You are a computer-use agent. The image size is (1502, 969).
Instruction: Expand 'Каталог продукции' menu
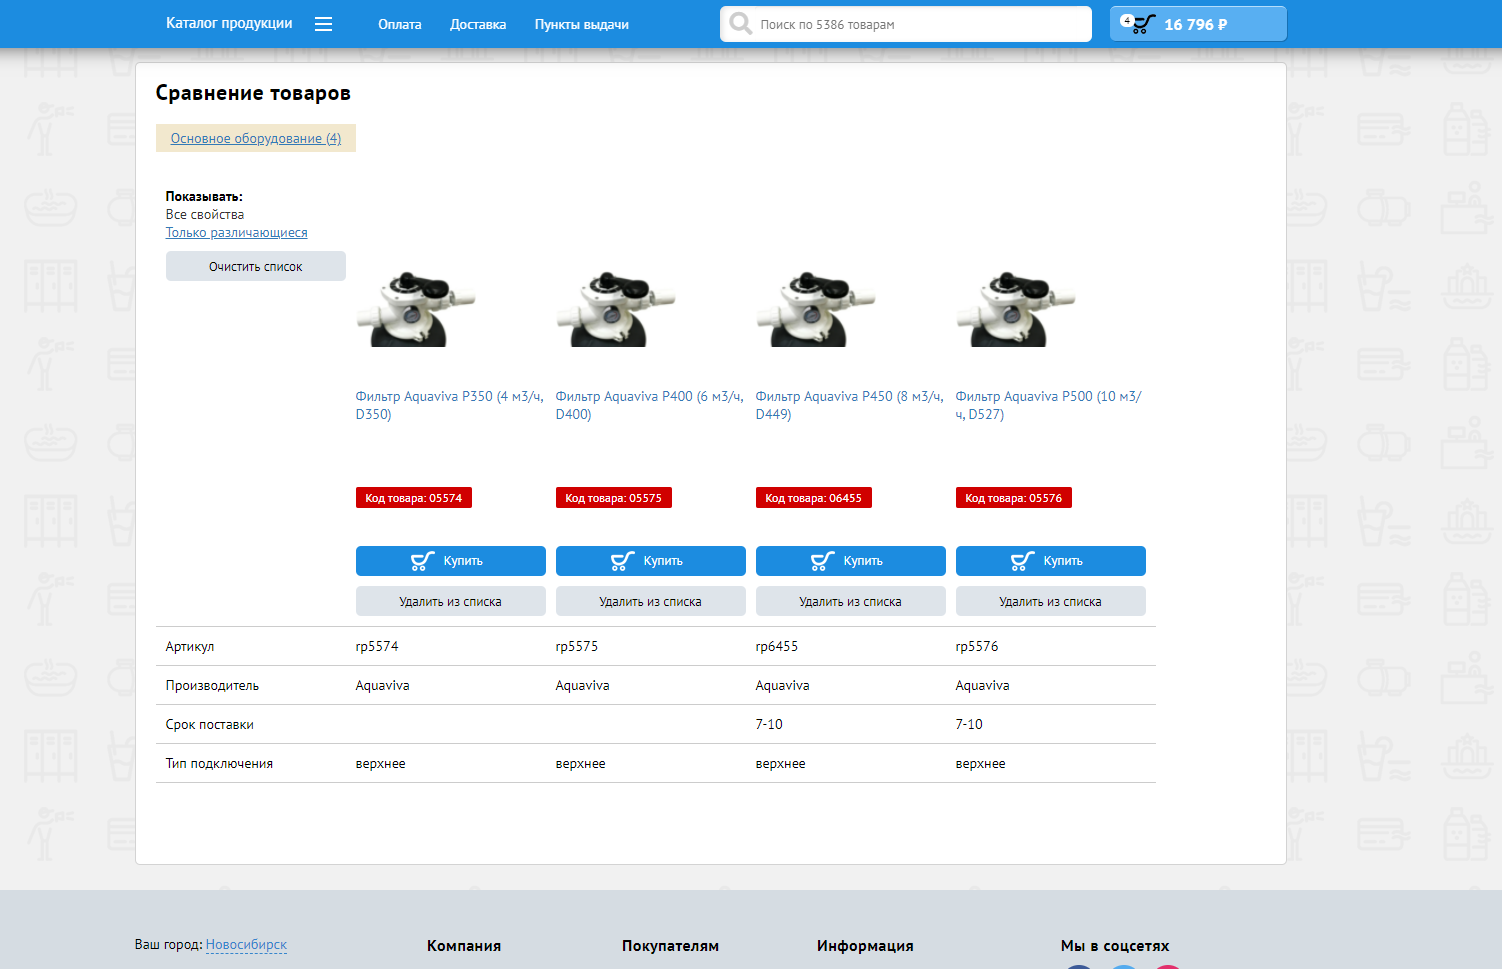pos(229,23)
